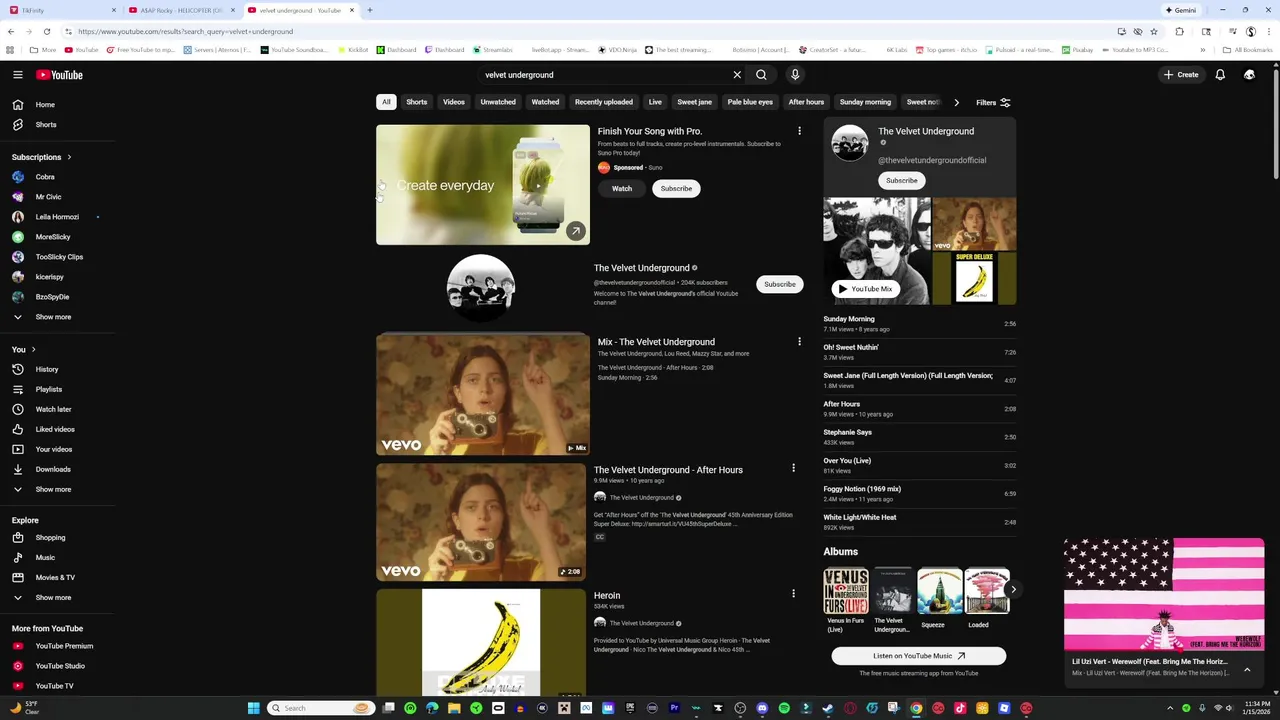Click Listen on YouTube Music

tap(919, 656)
